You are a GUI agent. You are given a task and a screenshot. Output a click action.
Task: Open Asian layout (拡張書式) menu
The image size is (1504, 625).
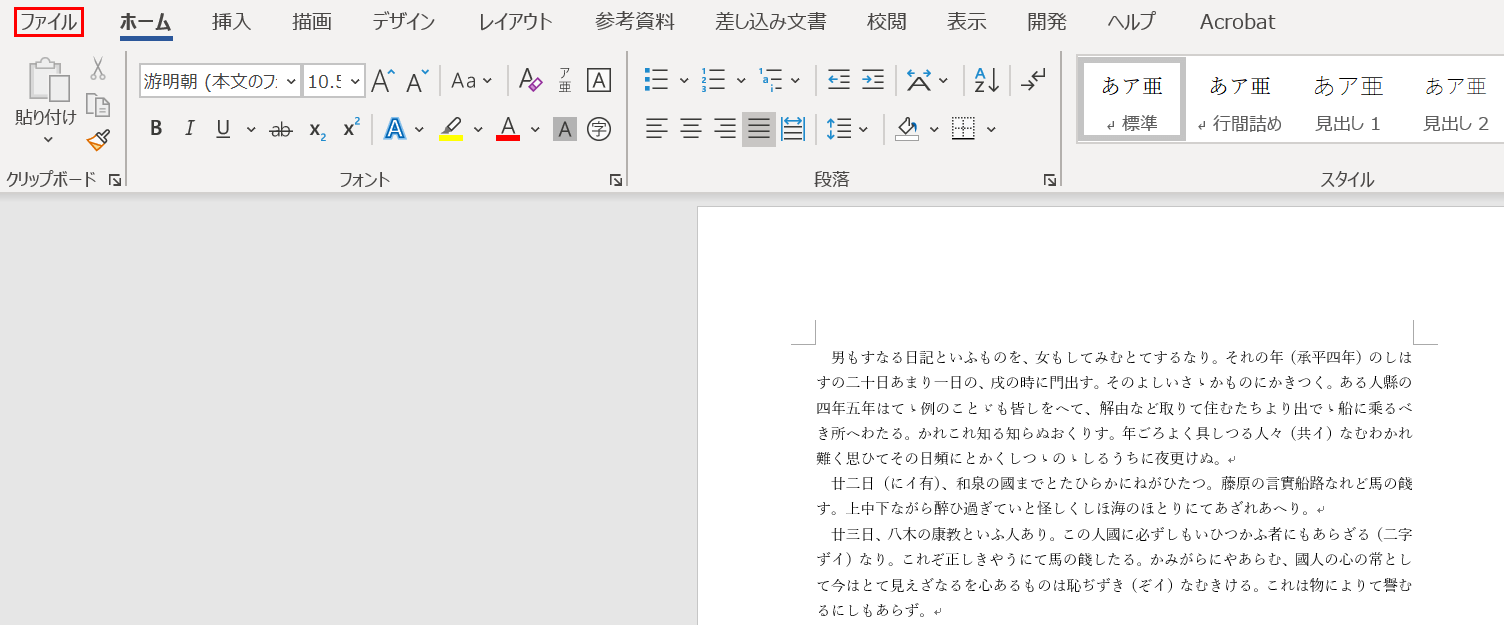[927, 80]
